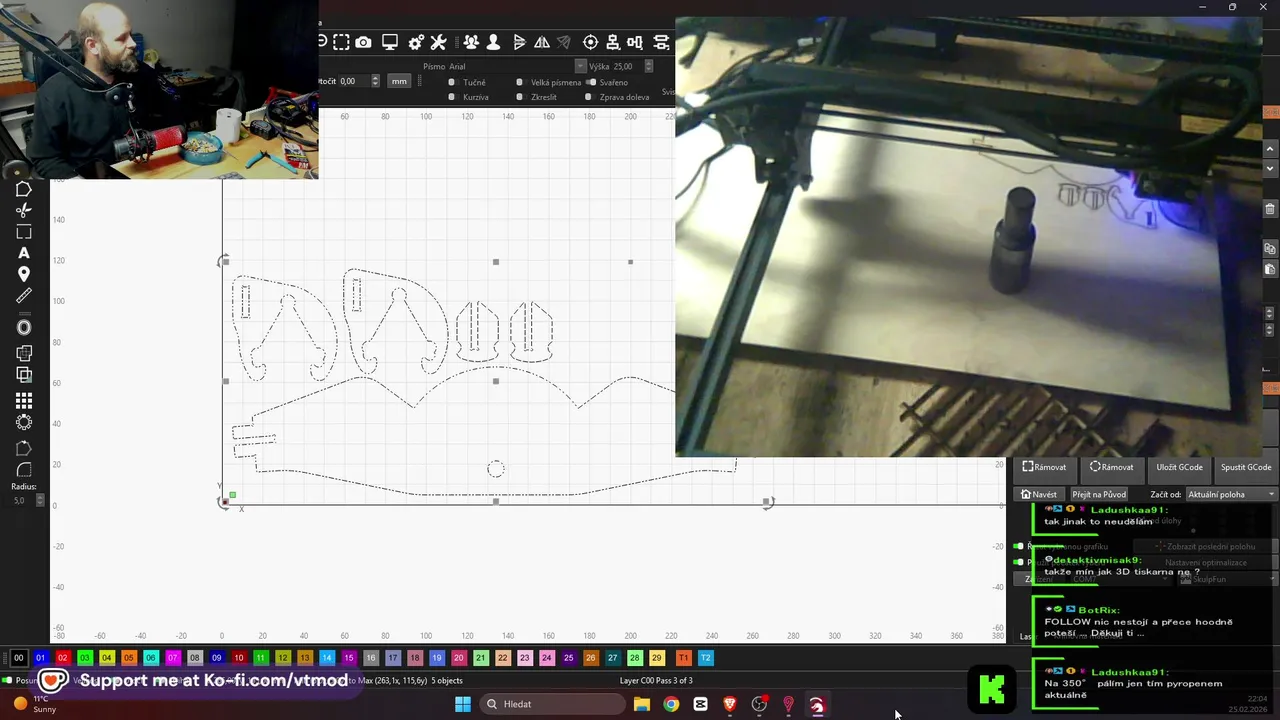Image resolution: width=1280 pixels, height=720 pixels.
Task: Click the rightmost distribute-spacing icon in the toolbar
Action: [661, 42]
